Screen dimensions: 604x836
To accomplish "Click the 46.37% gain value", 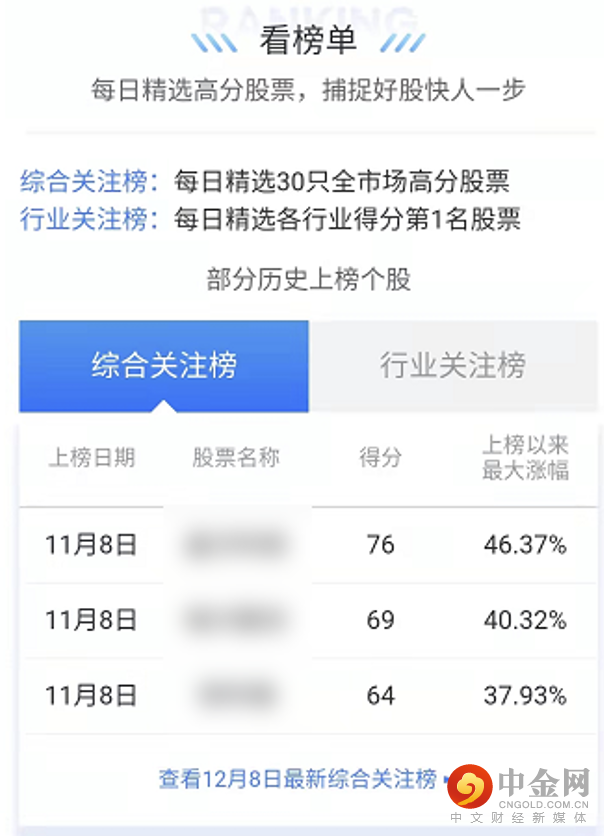I will [x=525, y=545].
